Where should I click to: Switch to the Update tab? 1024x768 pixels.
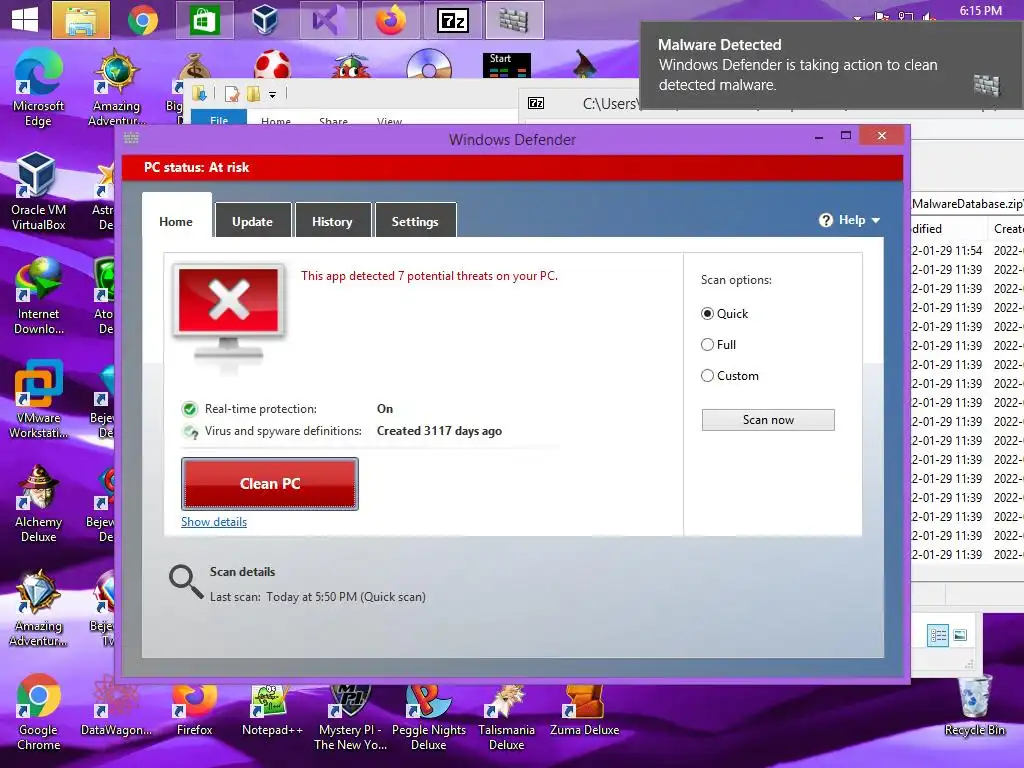point(252,221)
